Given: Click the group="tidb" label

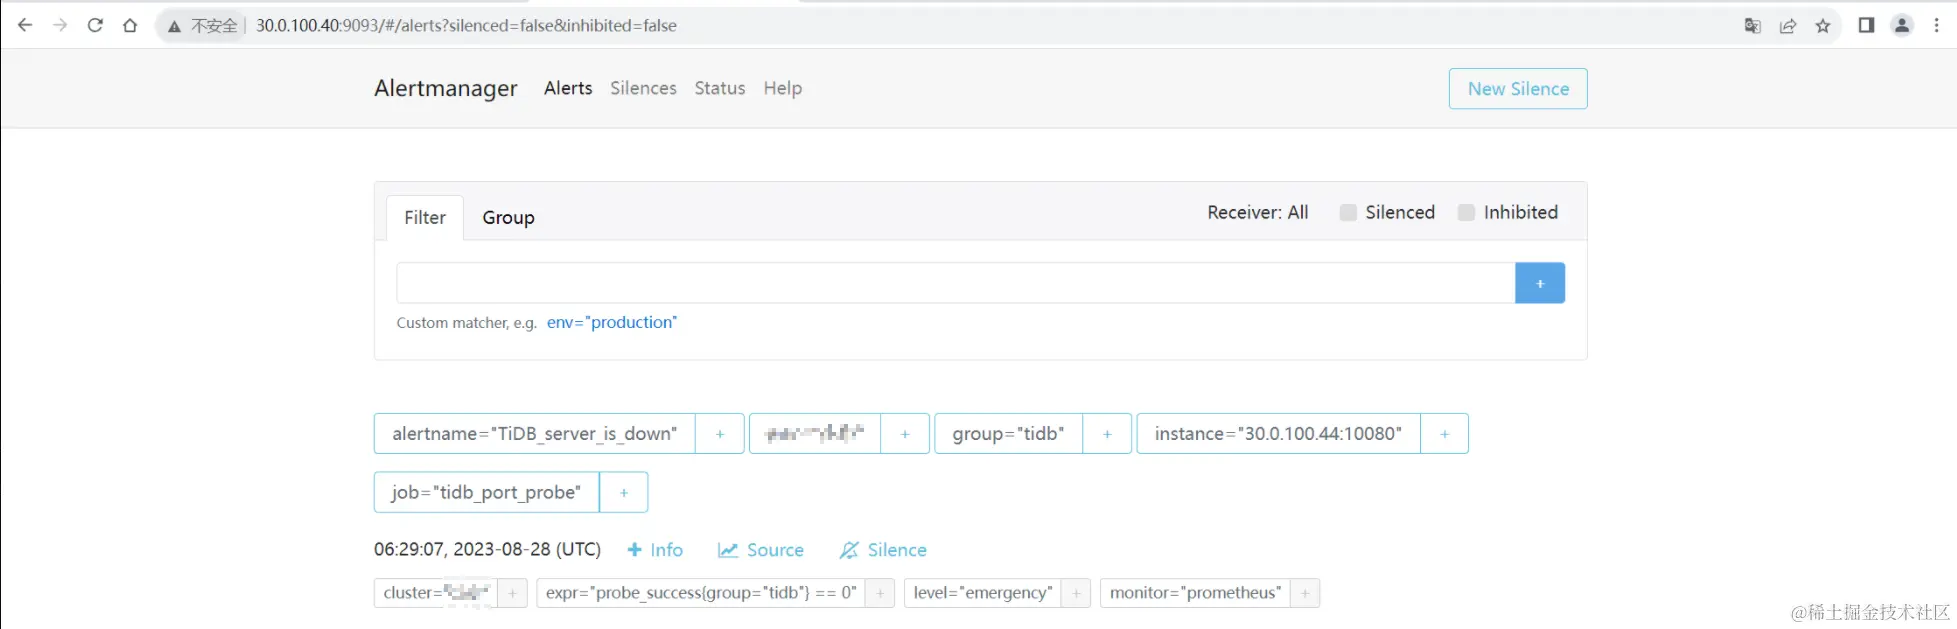Looking at the screenshot, I should pyautogui.click(x=1009, y=434).
